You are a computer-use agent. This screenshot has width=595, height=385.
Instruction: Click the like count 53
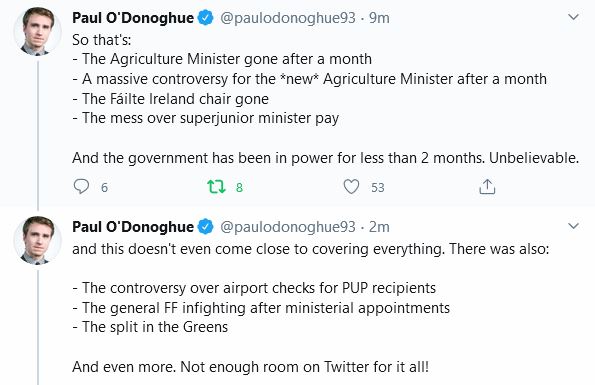coord(378,187)
